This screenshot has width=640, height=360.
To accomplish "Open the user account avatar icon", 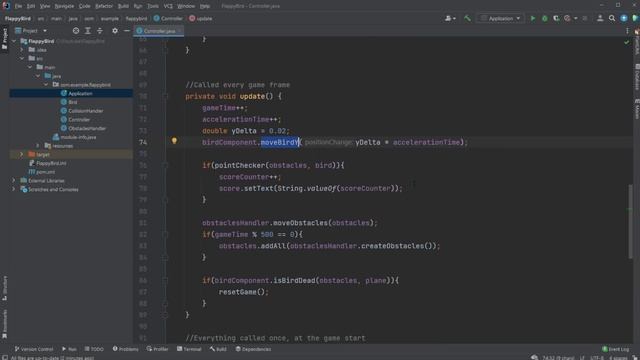I will [x=600, y=18].
